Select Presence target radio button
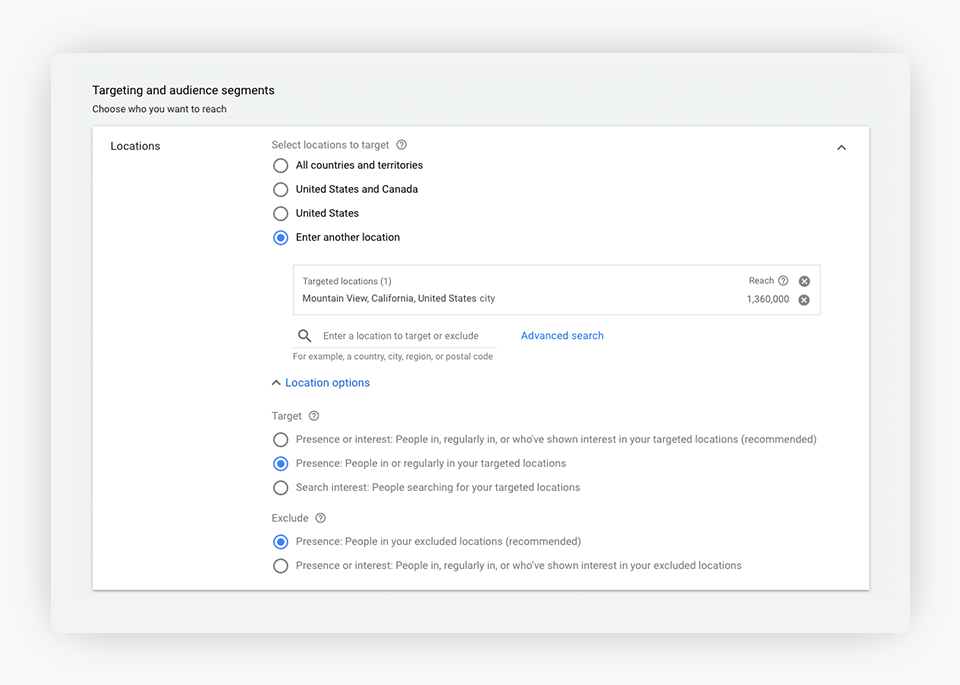The width and height of the screenshot is (960, 685). [281, 464]
